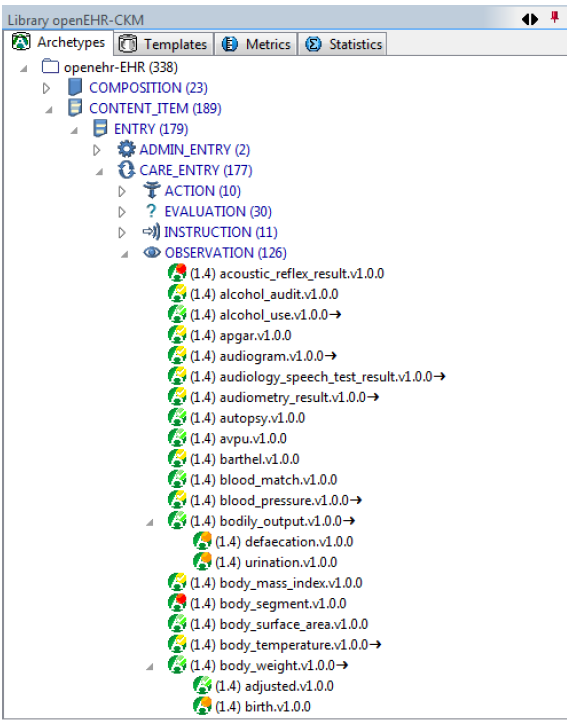This screenshot has height=724, width=573.
Task: Click the alcohol_audit archetype icon
Action: 177,293
